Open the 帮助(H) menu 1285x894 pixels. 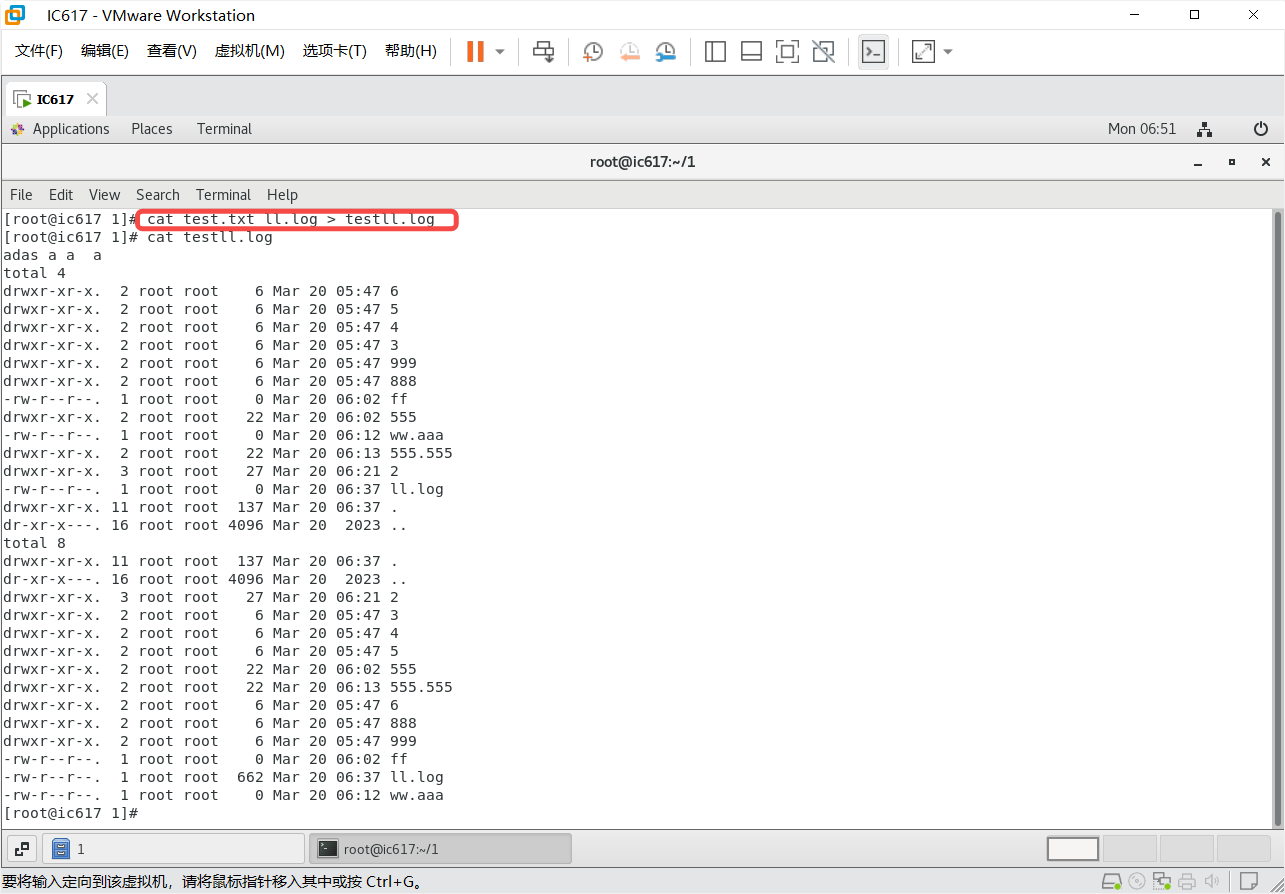(x=411, y=51)
